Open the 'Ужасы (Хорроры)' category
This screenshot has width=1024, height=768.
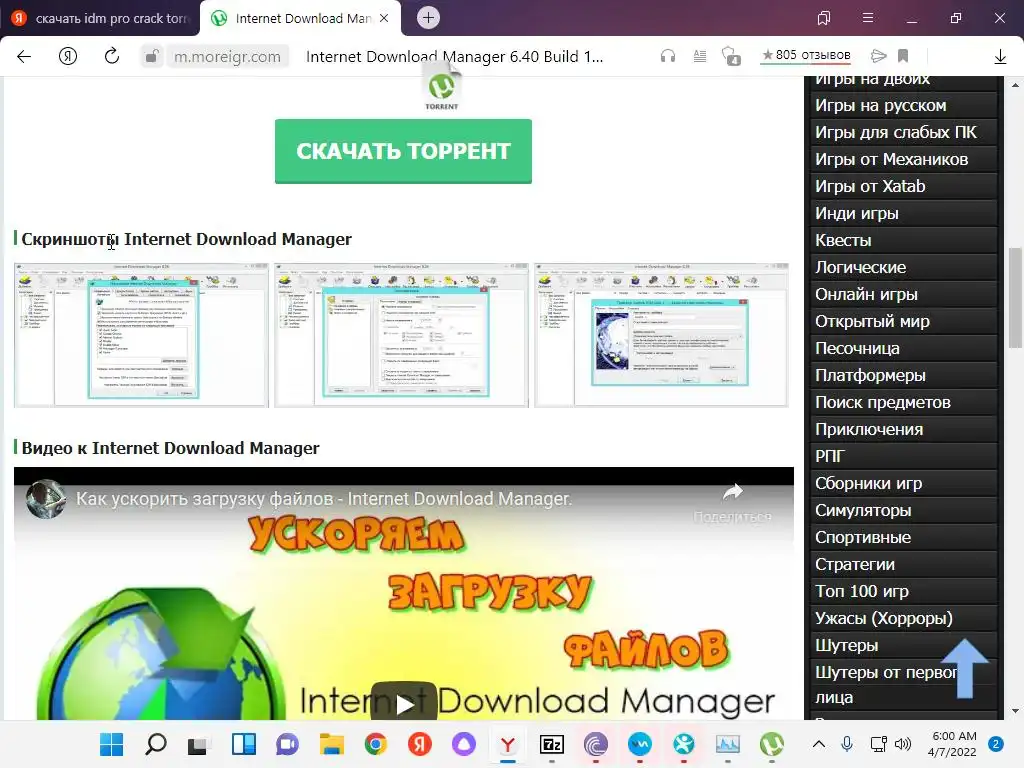[x=903, y=618]
